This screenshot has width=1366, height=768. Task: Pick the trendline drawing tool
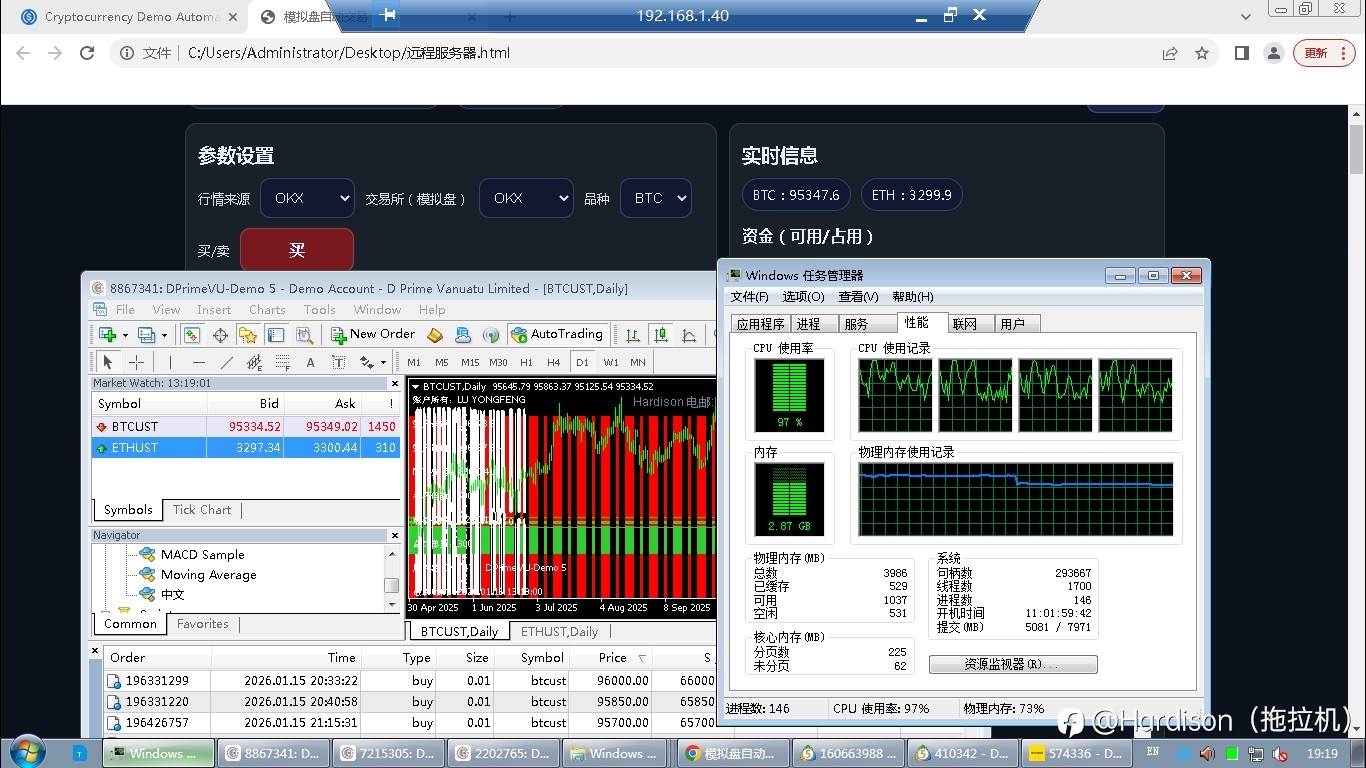(x=227, y=362)
